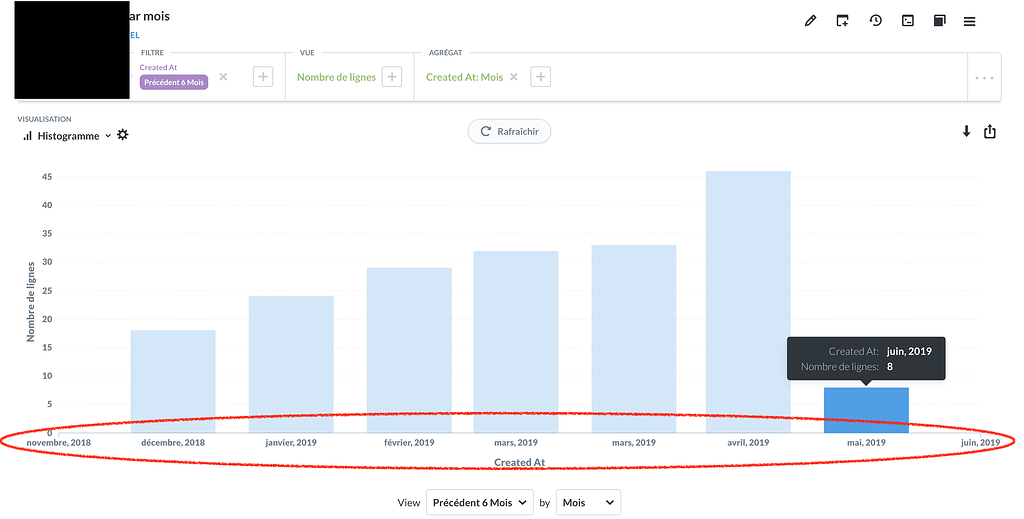Add a metric next to Nombre de lignes

point(392,77)
